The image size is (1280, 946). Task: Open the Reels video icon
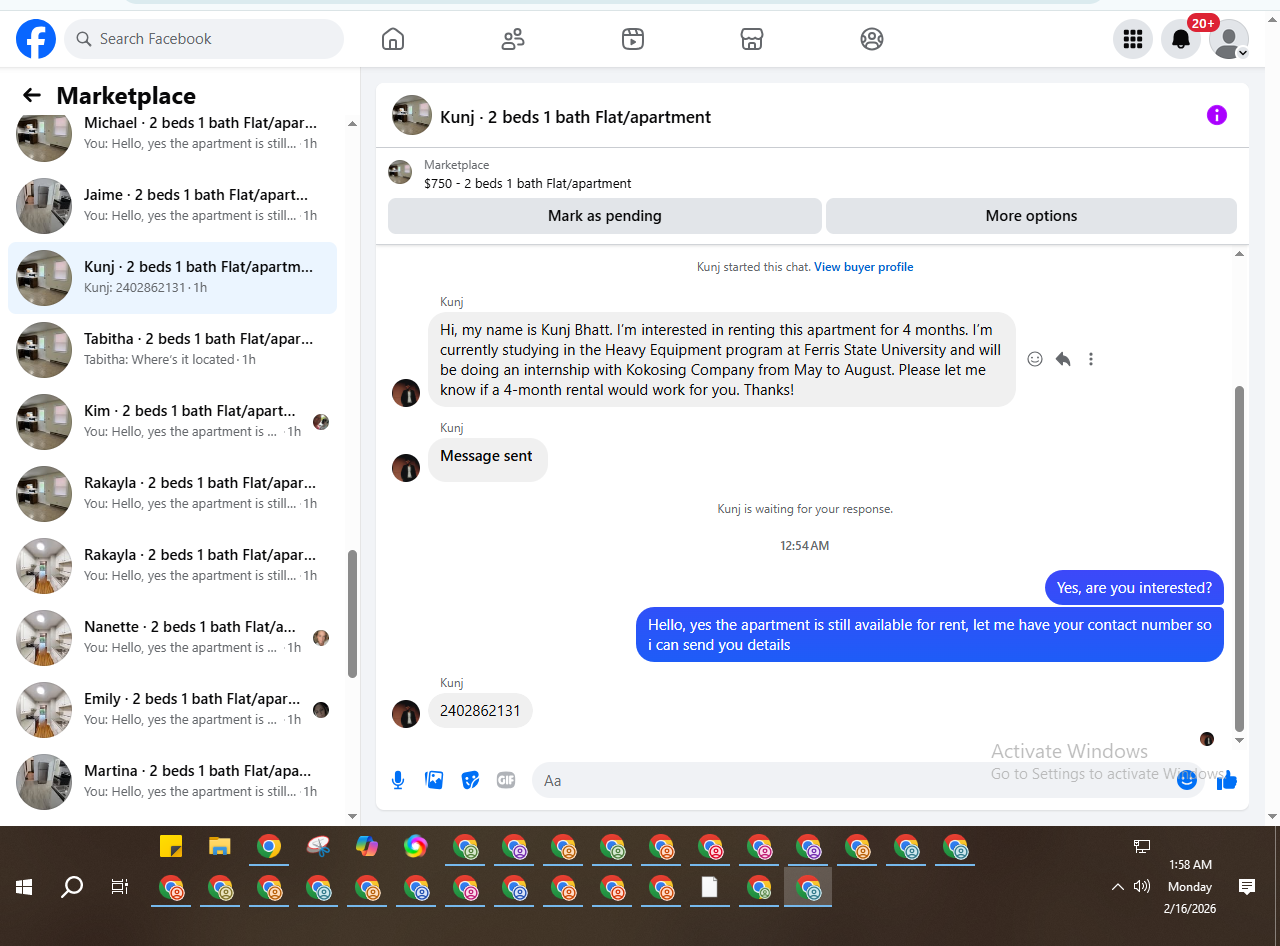click(632, 39)
